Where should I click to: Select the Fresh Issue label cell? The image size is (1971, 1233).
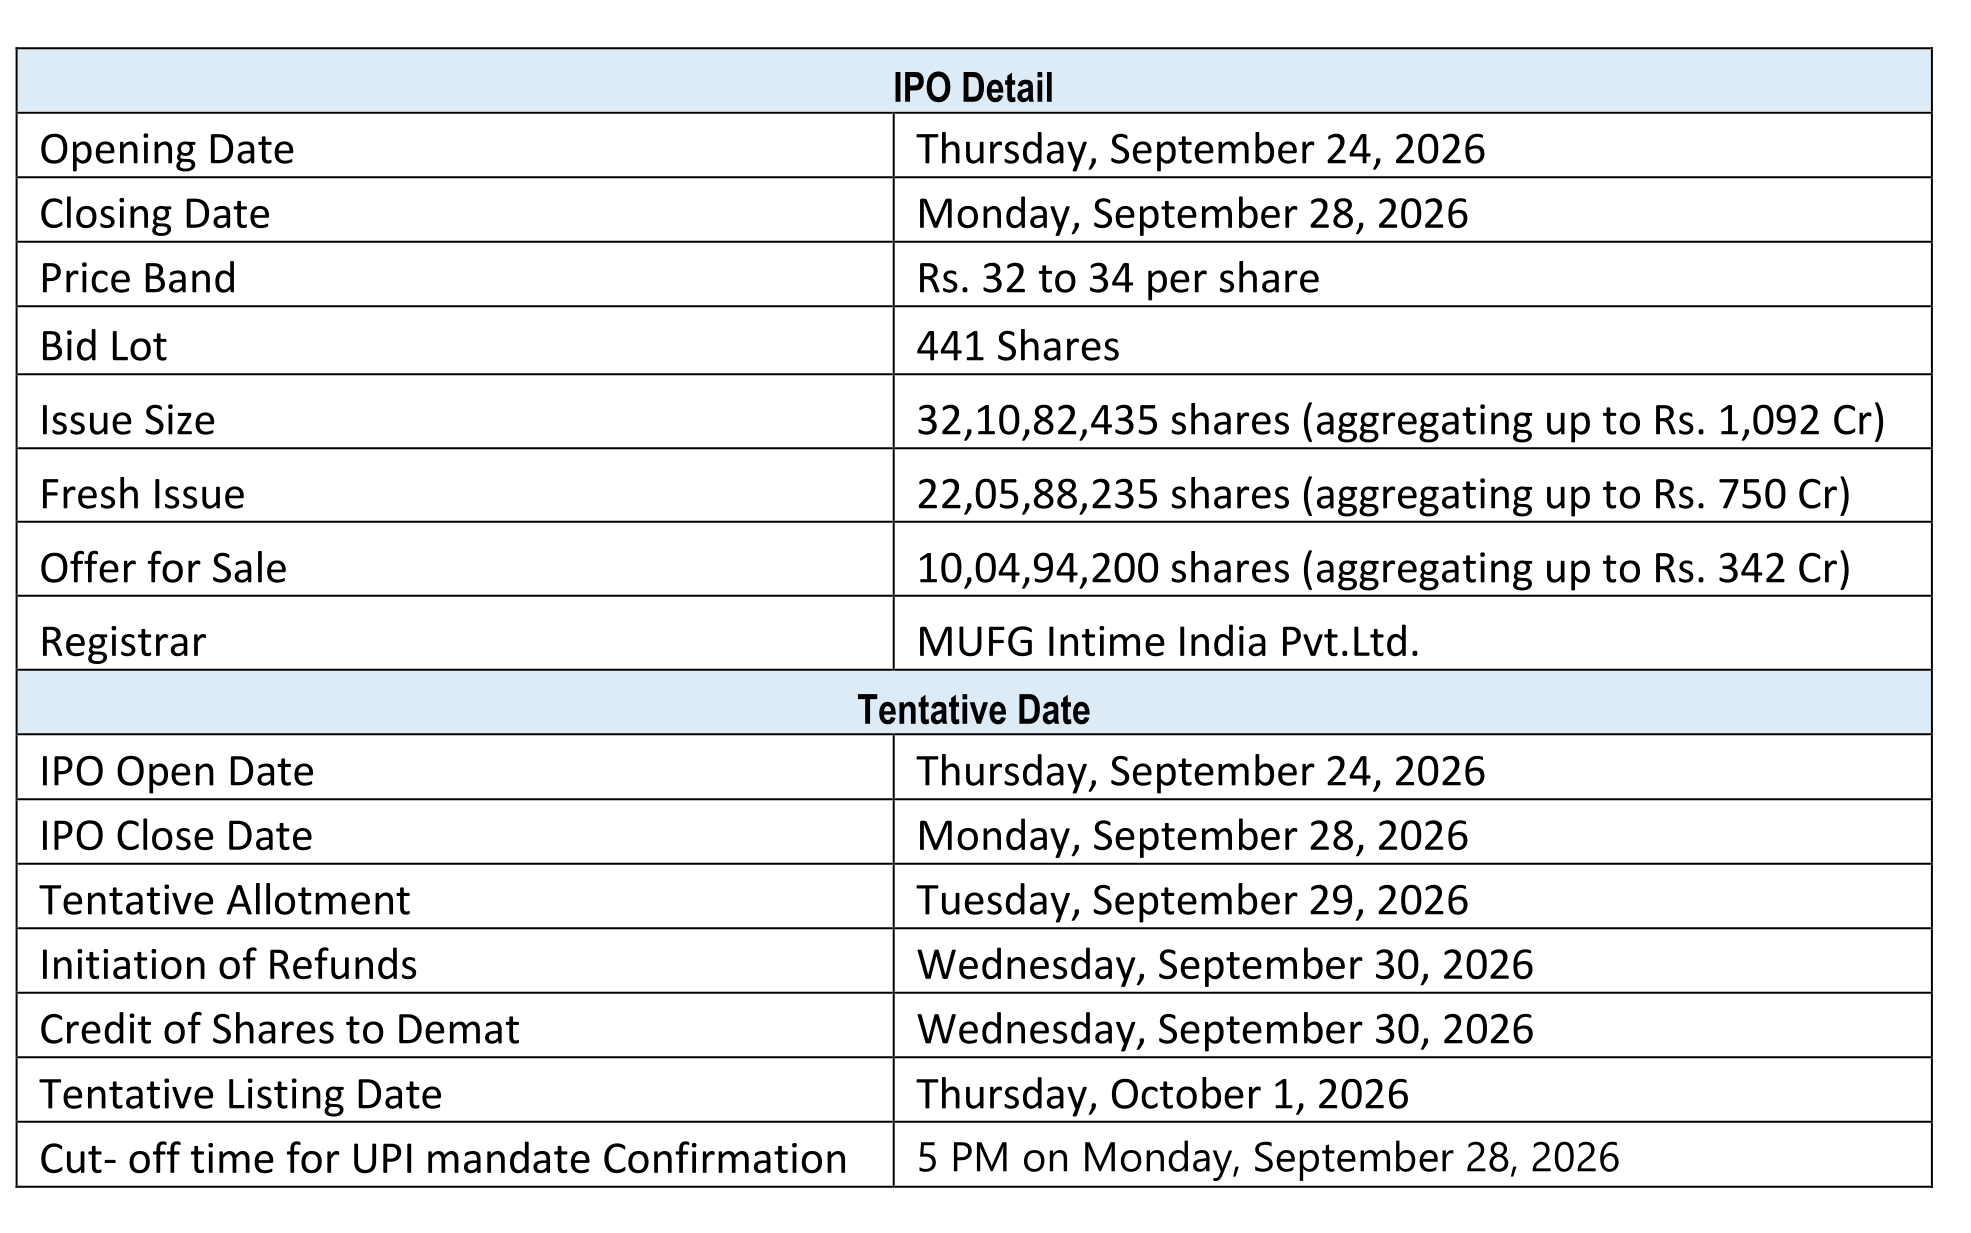[455, 486]
